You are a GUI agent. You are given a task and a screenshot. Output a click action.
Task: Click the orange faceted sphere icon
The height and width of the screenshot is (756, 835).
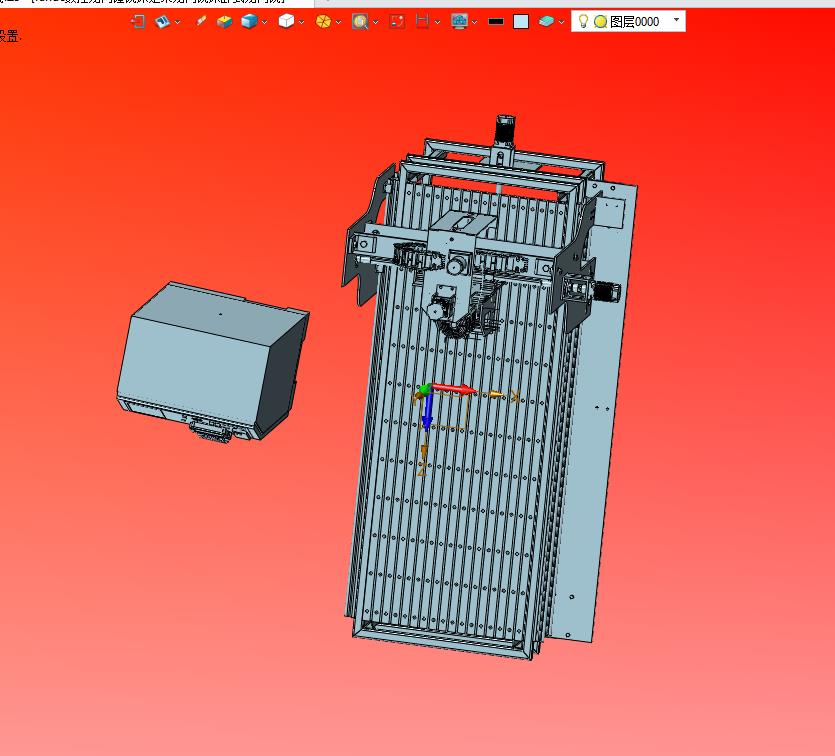coord(323,21)
